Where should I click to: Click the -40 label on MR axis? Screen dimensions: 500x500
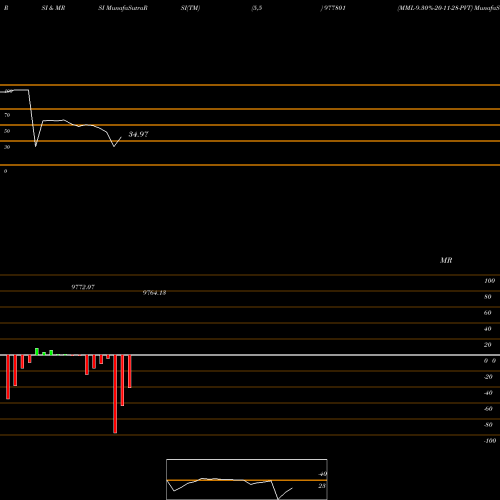(x=488, y=393)
